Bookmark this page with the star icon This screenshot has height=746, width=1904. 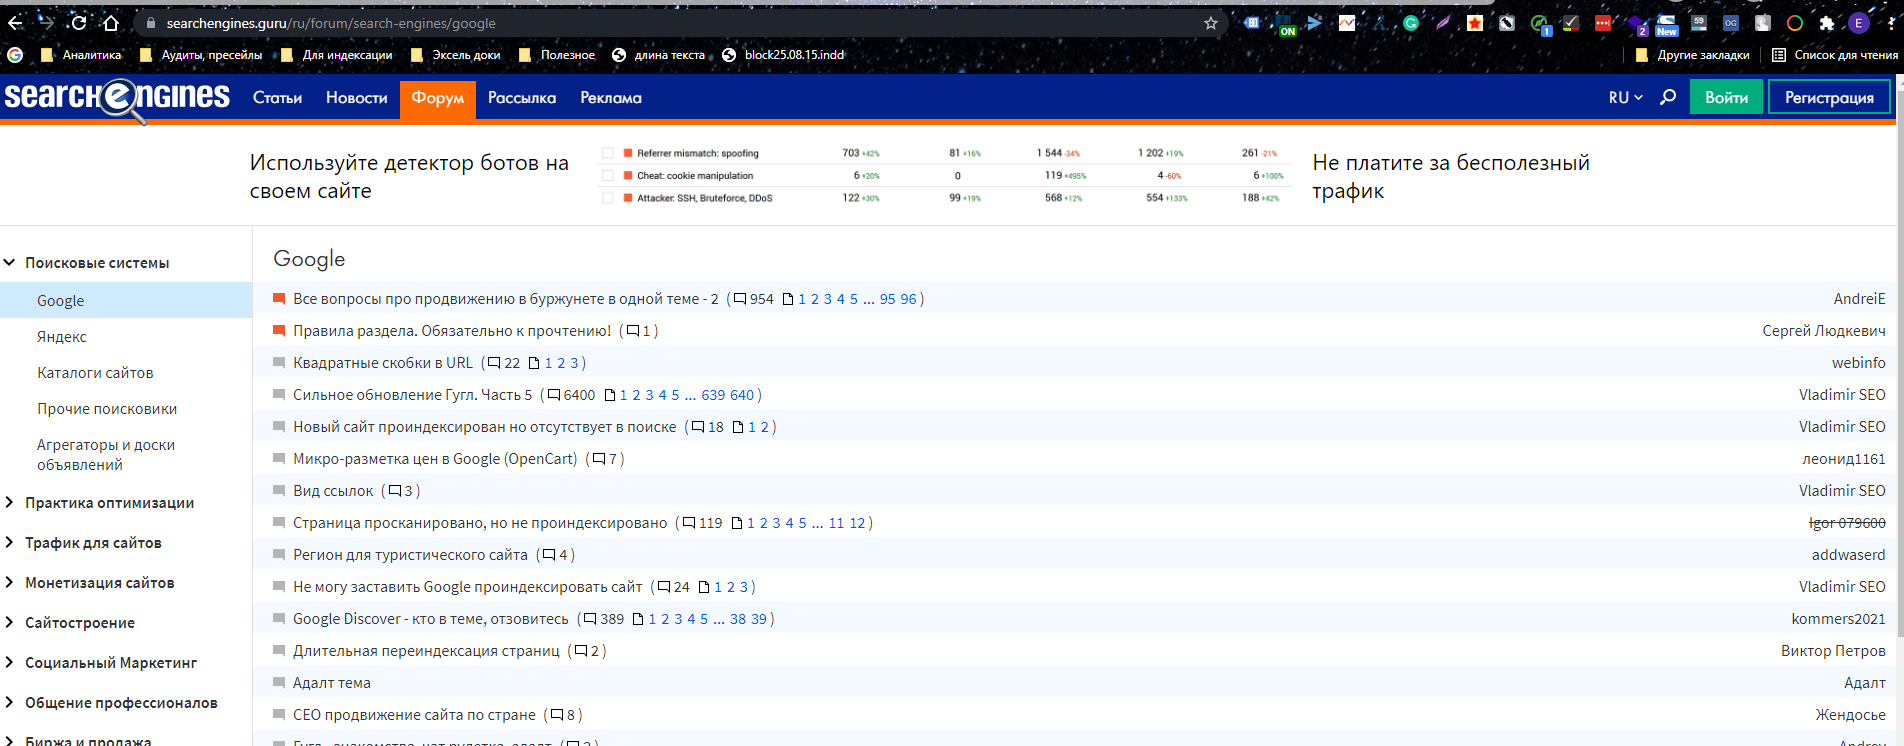(x=1211, y=23)
